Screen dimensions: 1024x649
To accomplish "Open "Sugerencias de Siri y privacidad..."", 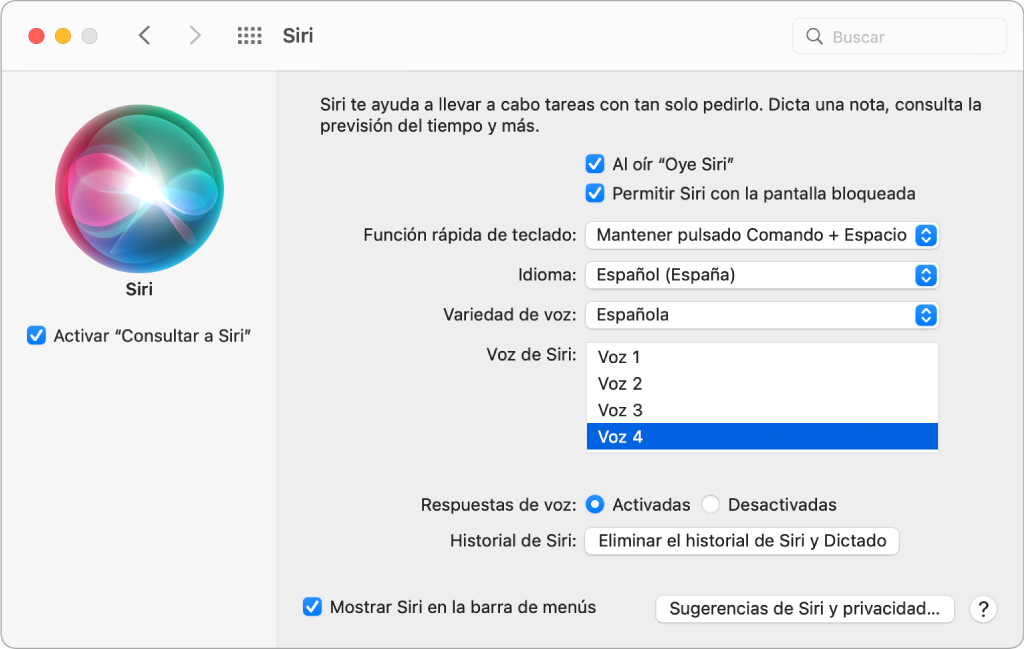I will (804, 609).
